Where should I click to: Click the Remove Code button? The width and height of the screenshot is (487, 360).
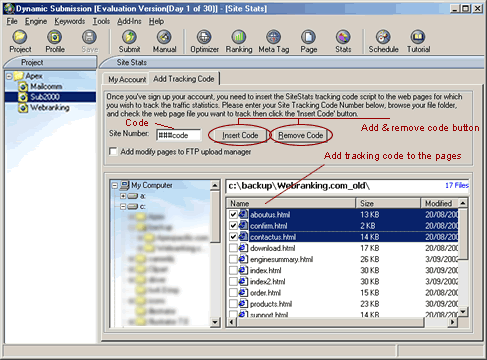(301, 135)
